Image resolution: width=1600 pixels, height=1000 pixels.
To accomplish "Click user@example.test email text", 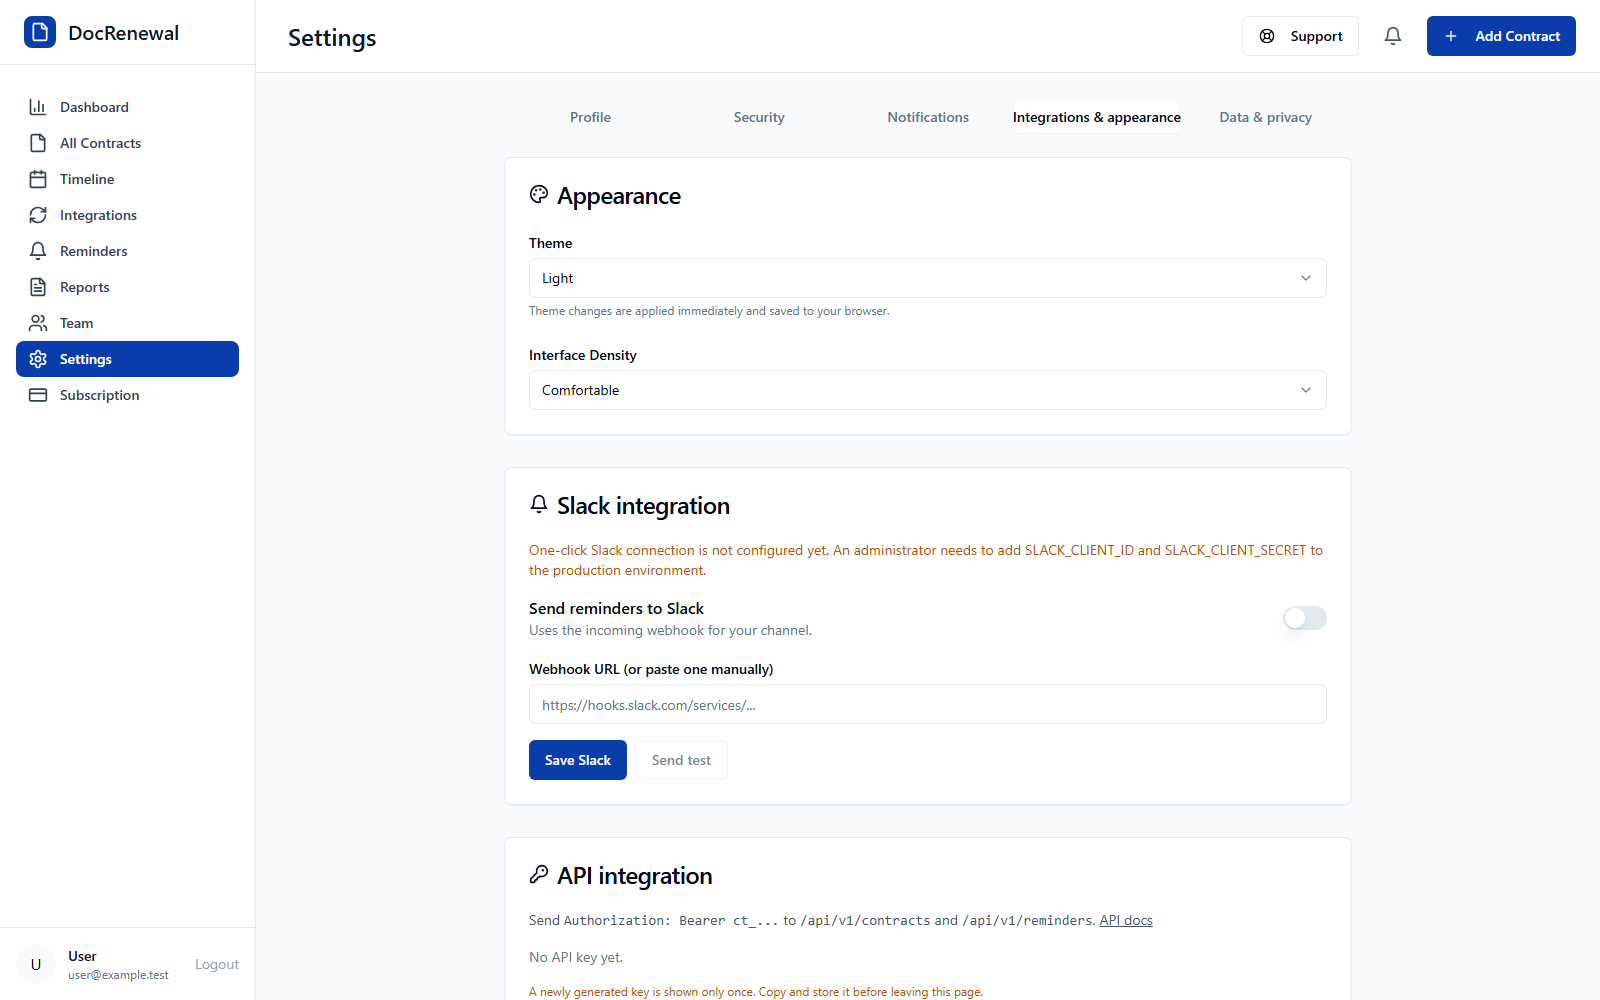I will coord(118,975).
